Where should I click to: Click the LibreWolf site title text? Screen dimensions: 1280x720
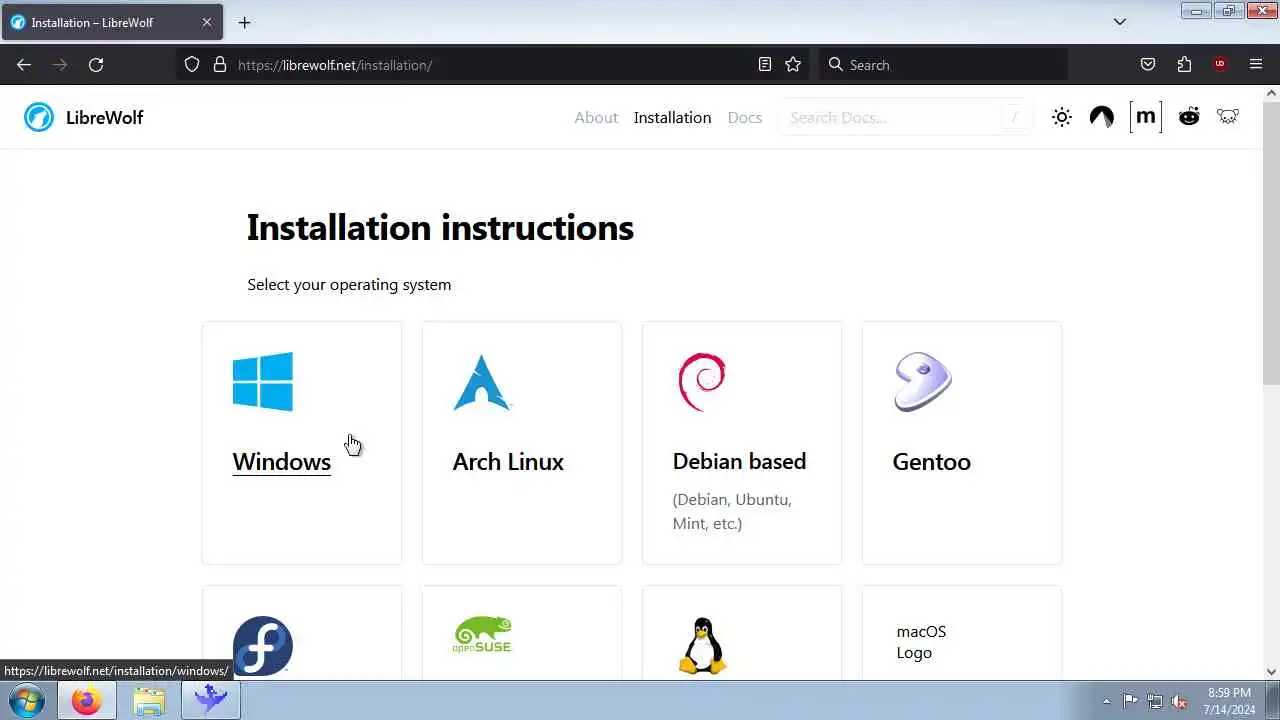click(x=104, y=117)
